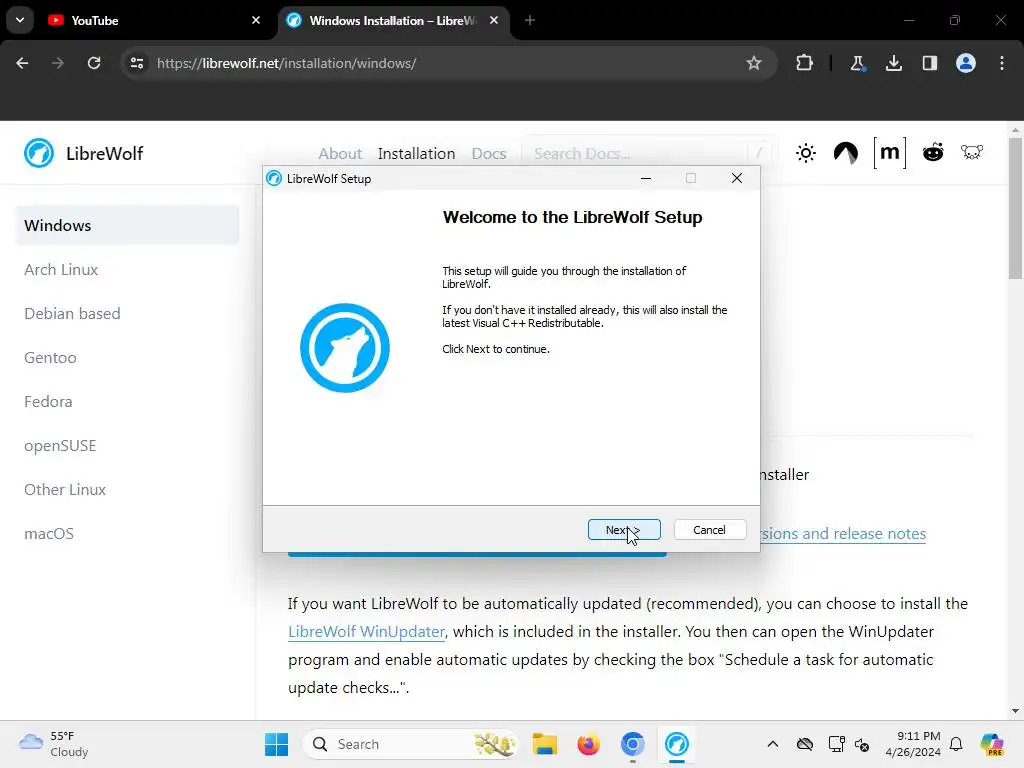Open the Codeberg mountain icon link
This screenshot has width=1024, height=768.
coord(846,153)
